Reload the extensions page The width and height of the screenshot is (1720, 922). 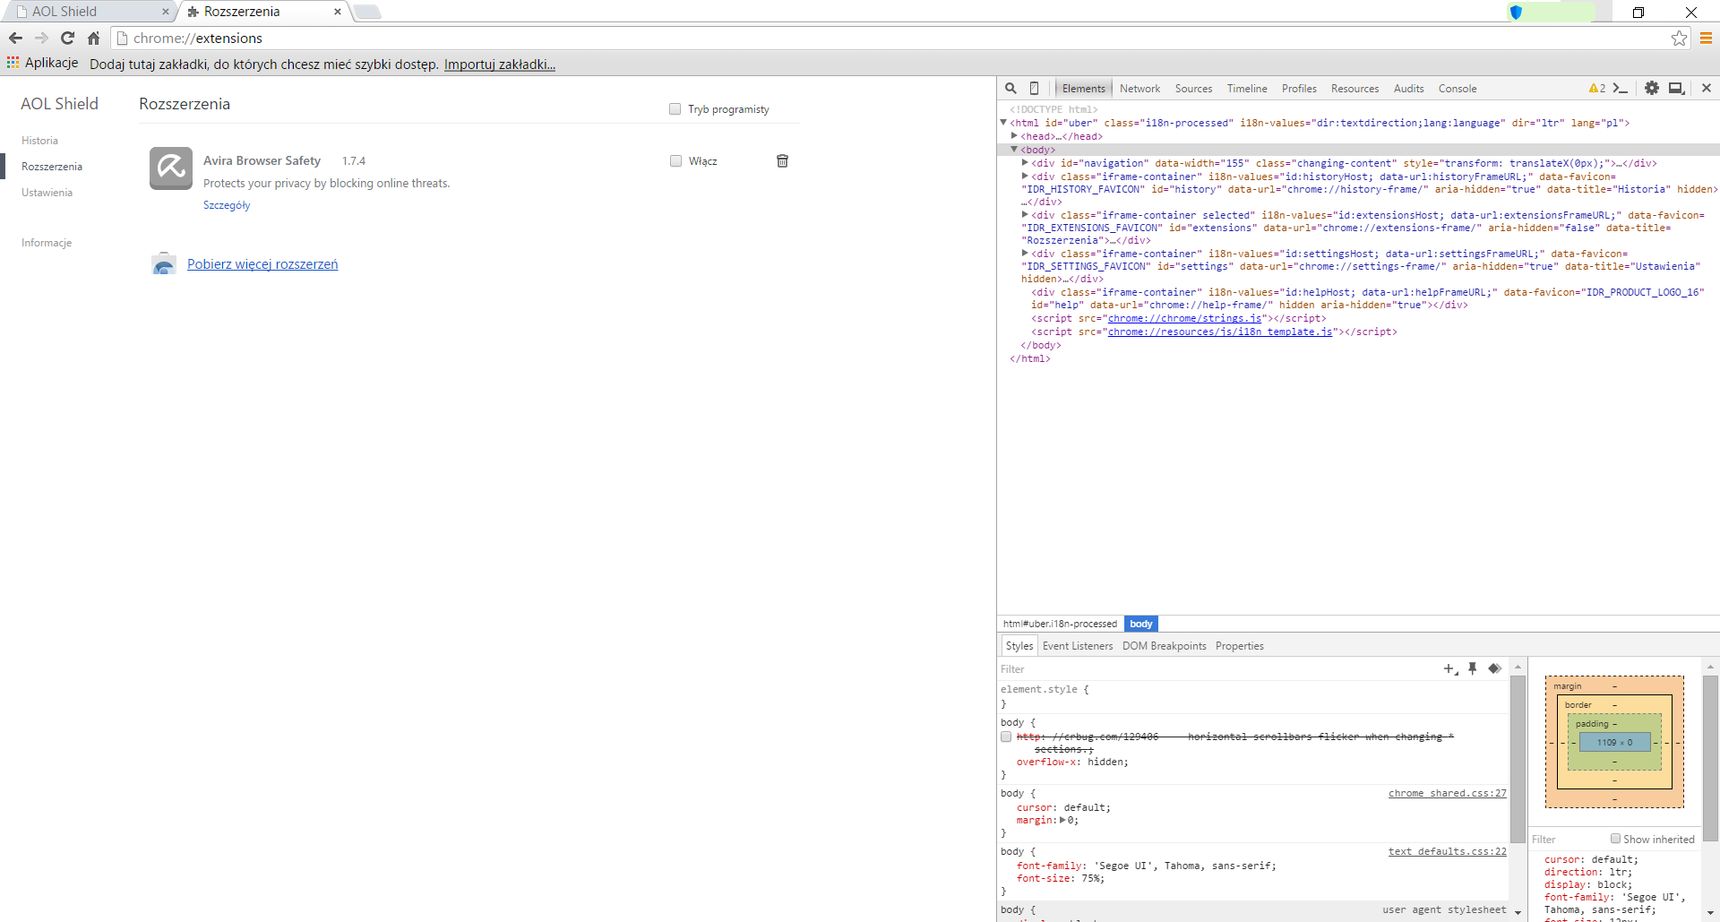click(x=68, y=38)
